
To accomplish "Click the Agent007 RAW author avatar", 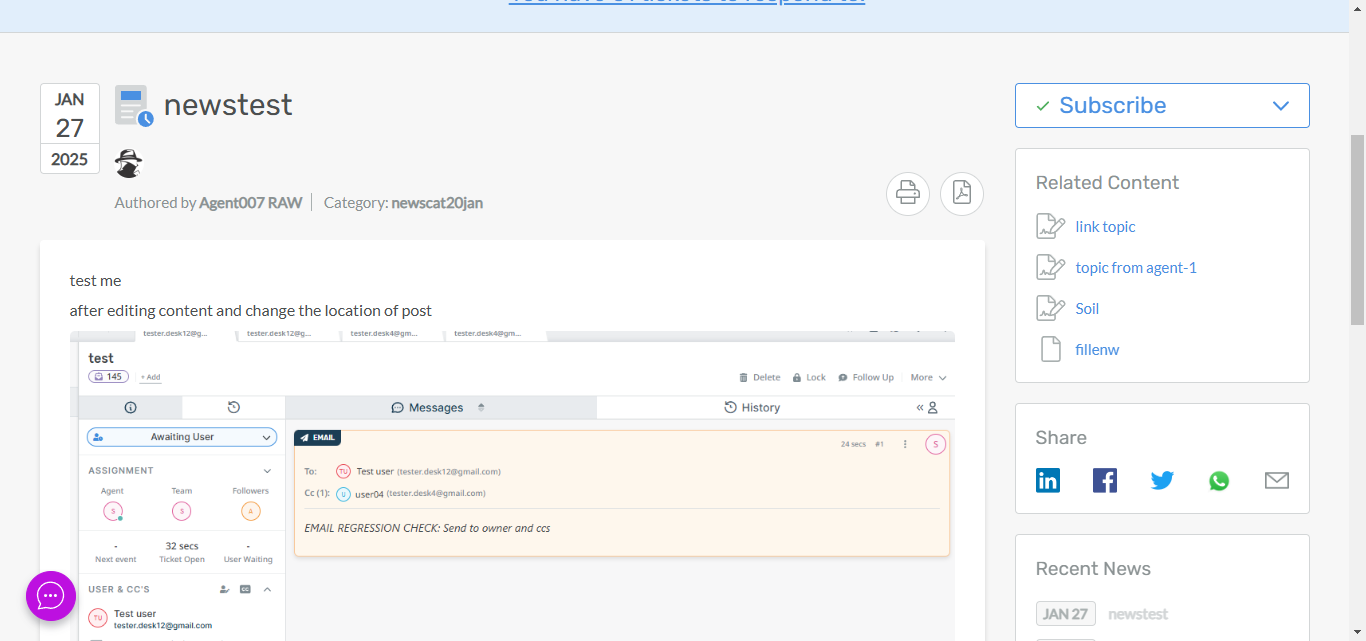I will click(128, 163).
